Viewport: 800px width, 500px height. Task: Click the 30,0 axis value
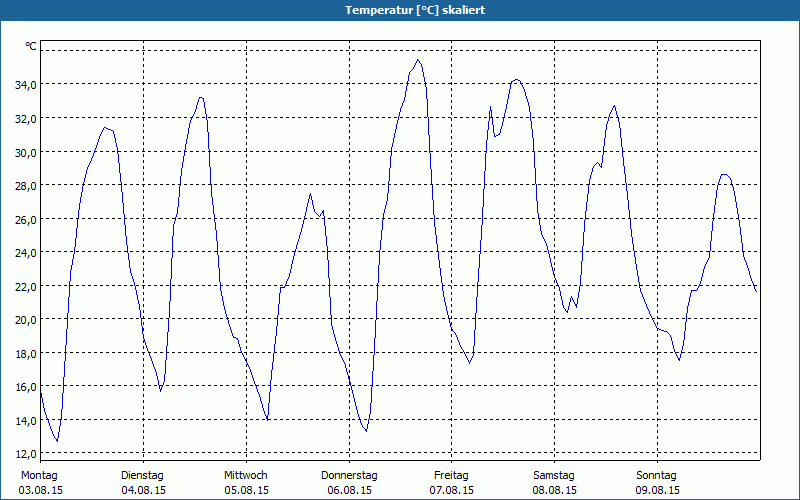[x=25, y=153]
